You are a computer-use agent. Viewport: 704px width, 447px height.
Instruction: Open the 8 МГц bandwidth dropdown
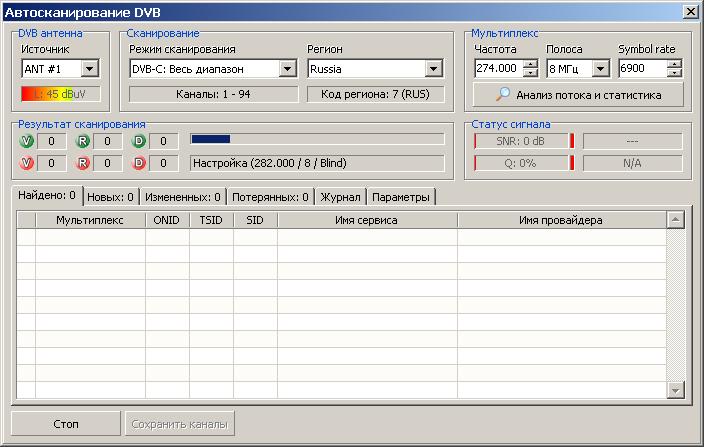600,69
